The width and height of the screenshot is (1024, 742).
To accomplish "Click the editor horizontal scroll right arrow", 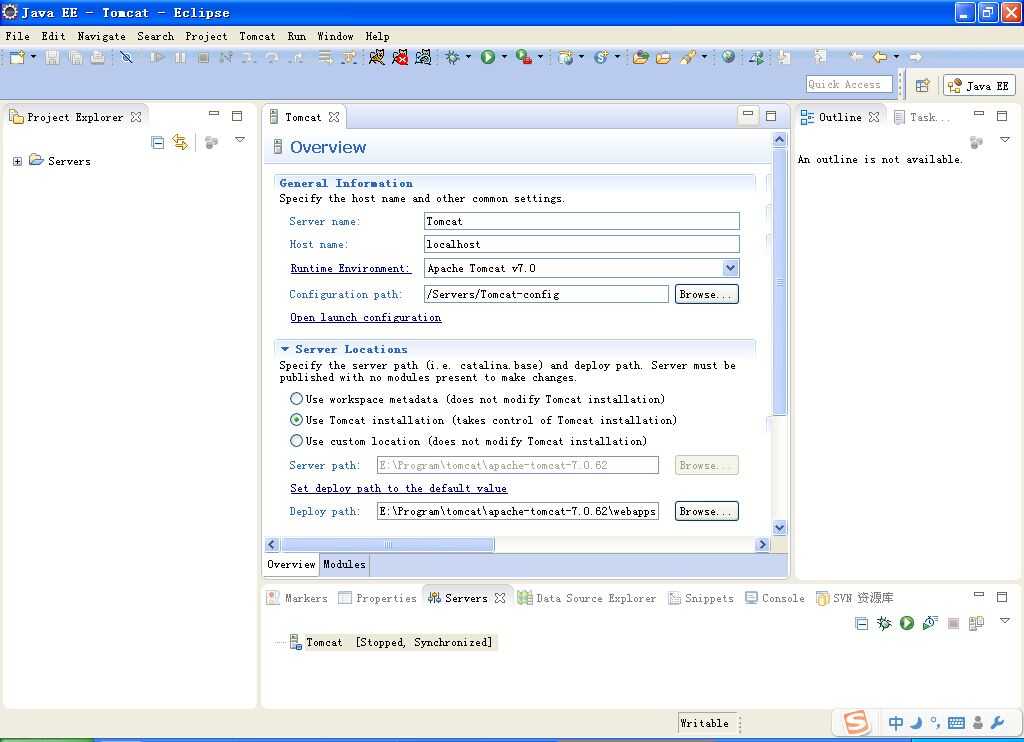I will pos(762,544).
